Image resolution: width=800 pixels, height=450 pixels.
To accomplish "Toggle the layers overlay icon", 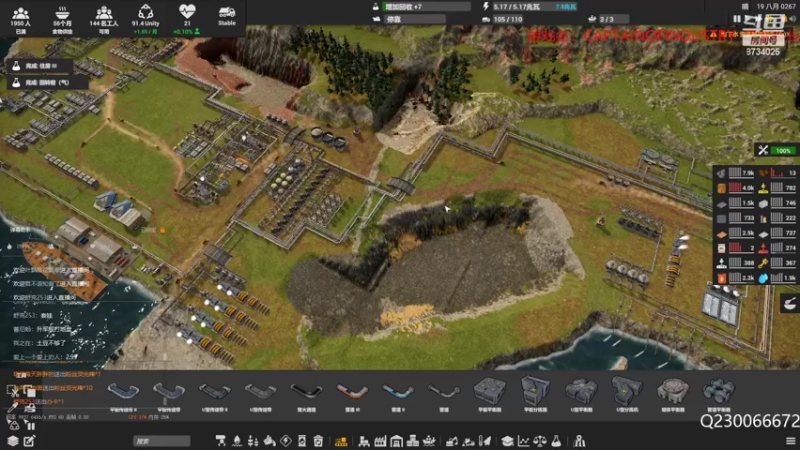I will point(13,441).
